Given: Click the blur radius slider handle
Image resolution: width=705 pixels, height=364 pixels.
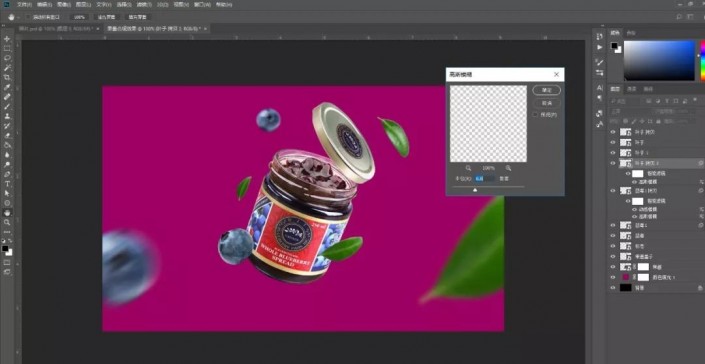Looking at the screenshot, I should click(475, 190).
